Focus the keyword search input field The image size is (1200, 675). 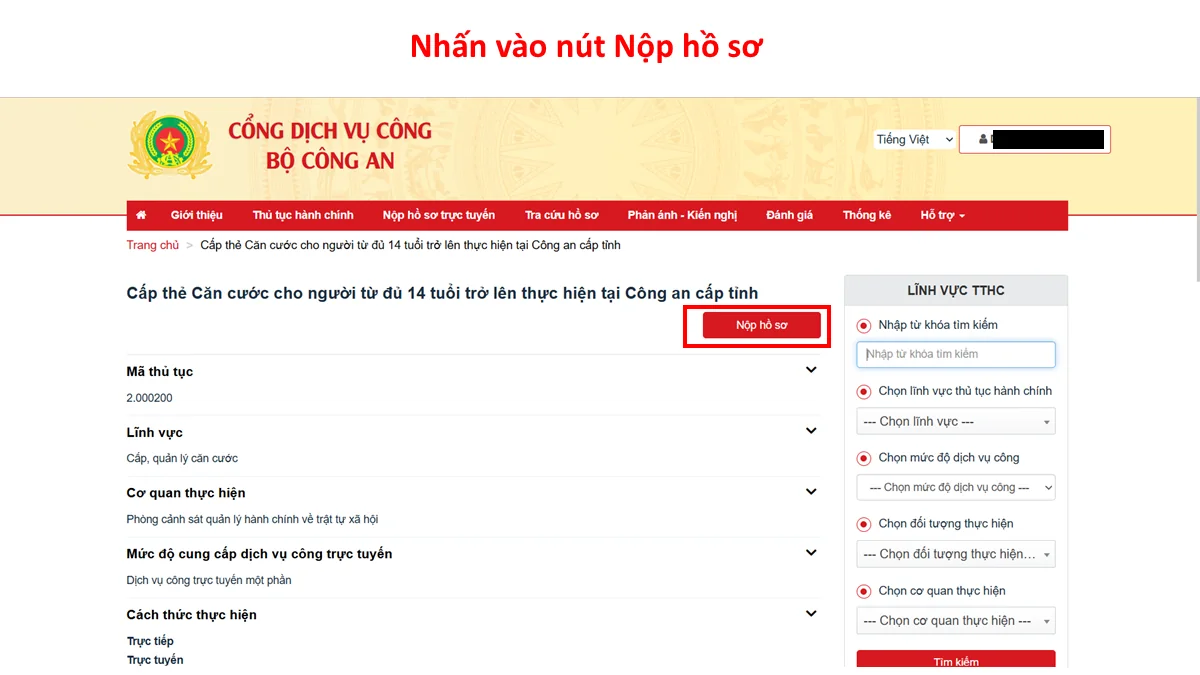pyautogui.click(x=956, y=354)
